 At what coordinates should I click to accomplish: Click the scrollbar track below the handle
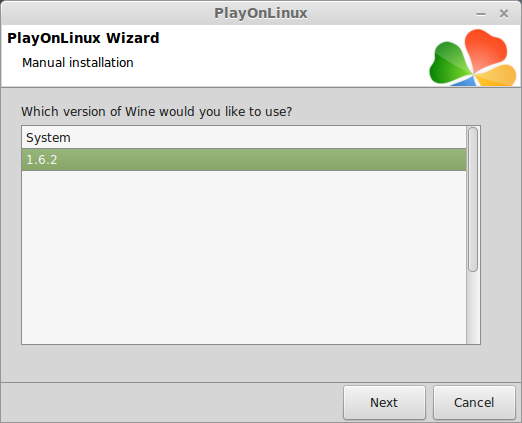tap(473, 307)
